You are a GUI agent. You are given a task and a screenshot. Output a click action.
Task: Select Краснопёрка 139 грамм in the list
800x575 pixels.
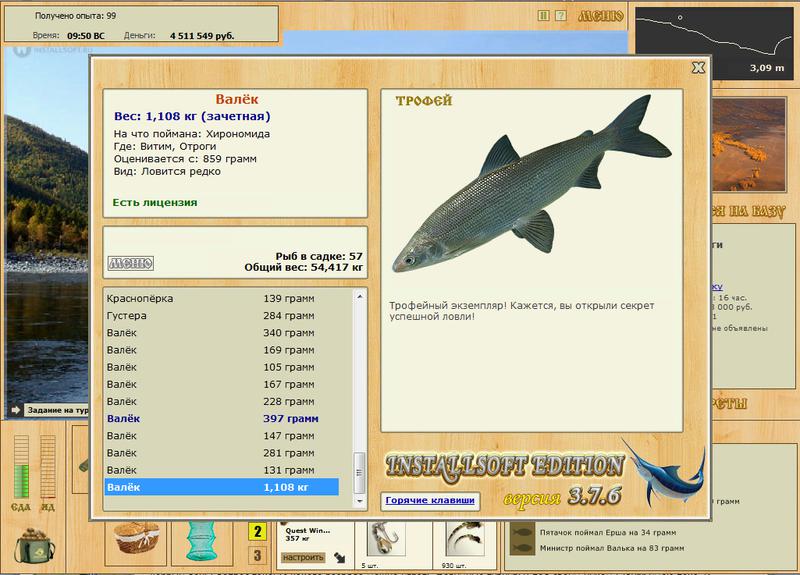pos(221,298)
